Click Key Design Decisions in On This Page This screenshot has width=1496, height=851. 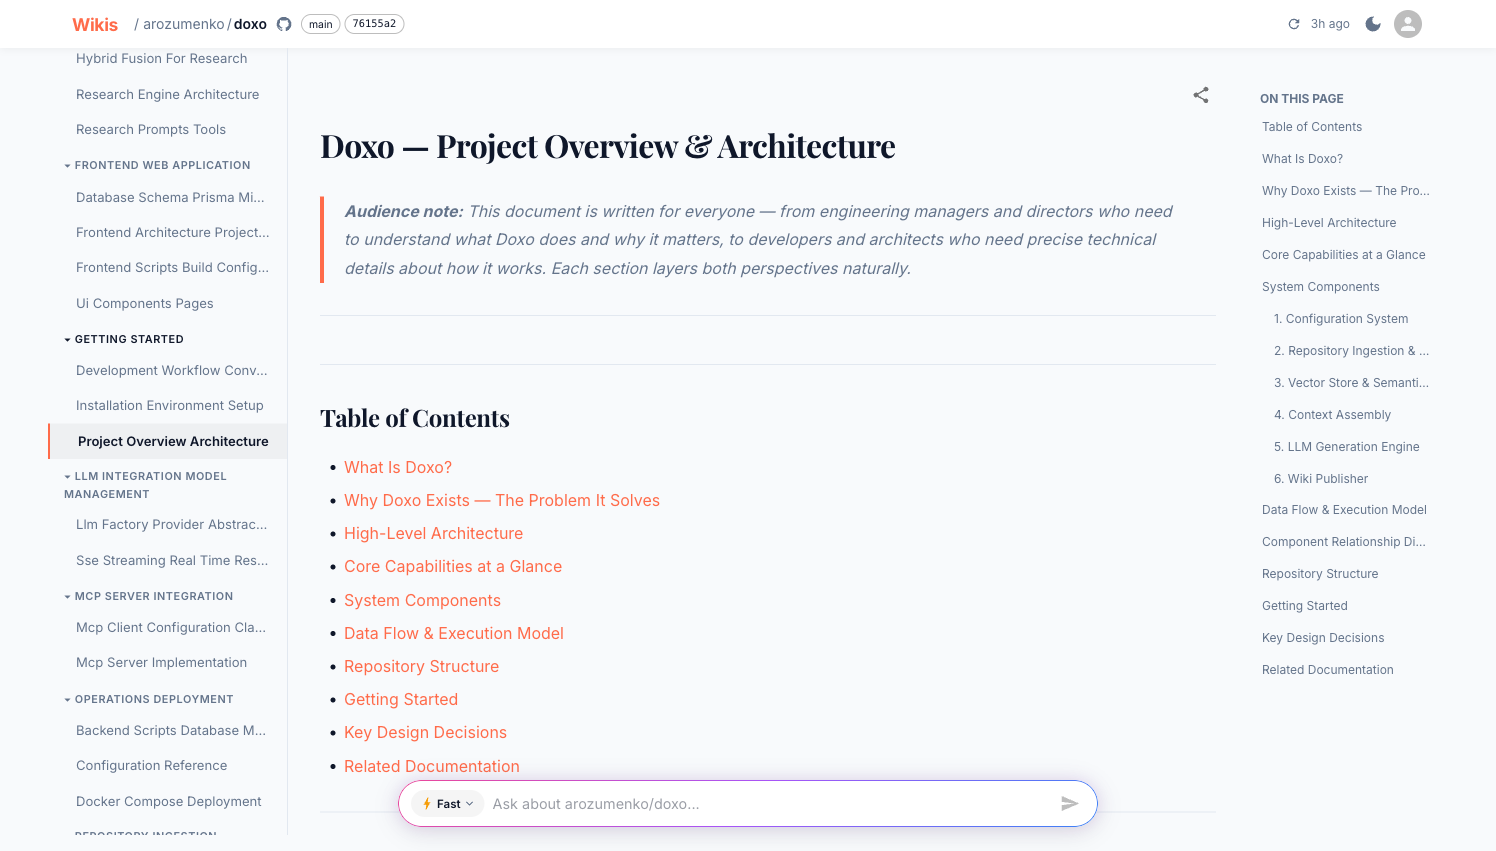tap(1322, 637)
